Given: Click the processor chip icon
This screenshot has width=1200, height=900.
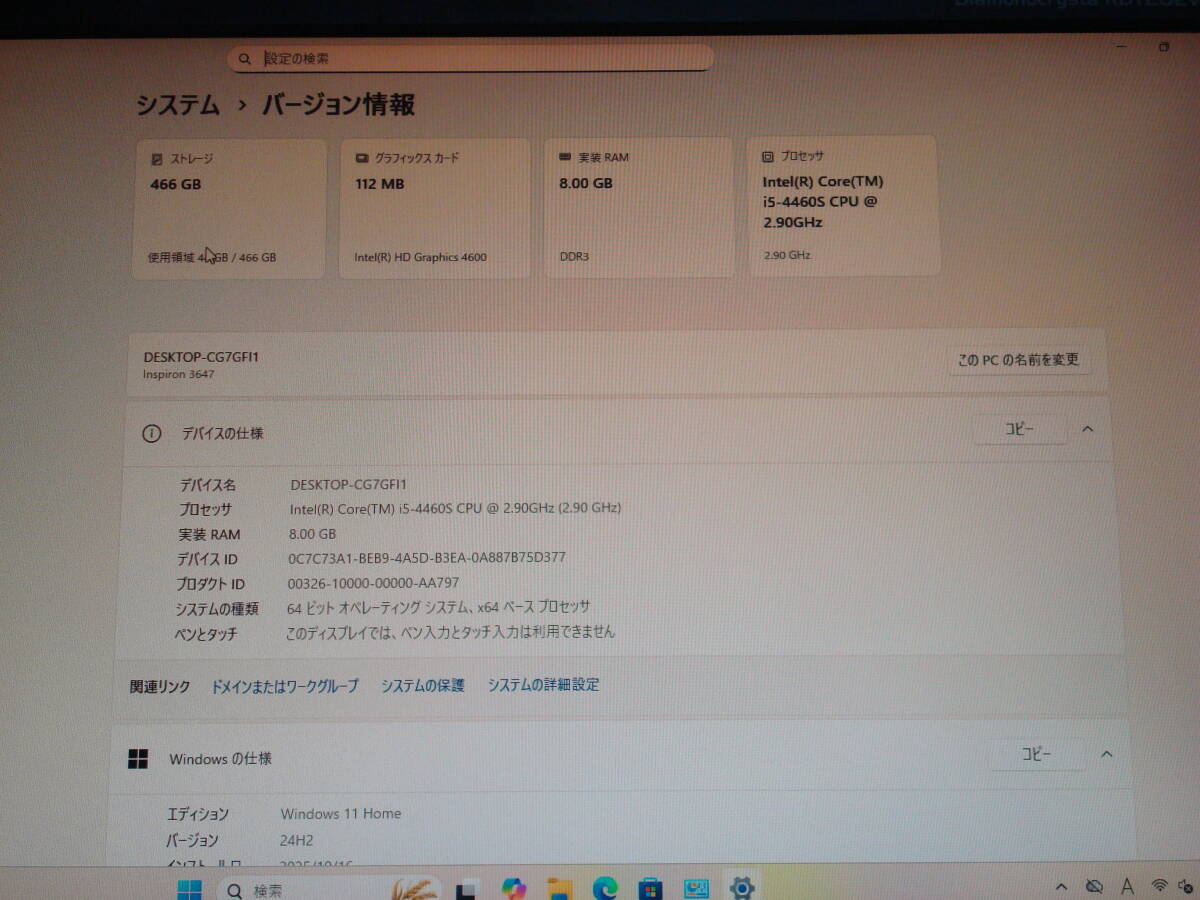Looking at the screenshot, I should pyautogui.click(x=768, y=156).
